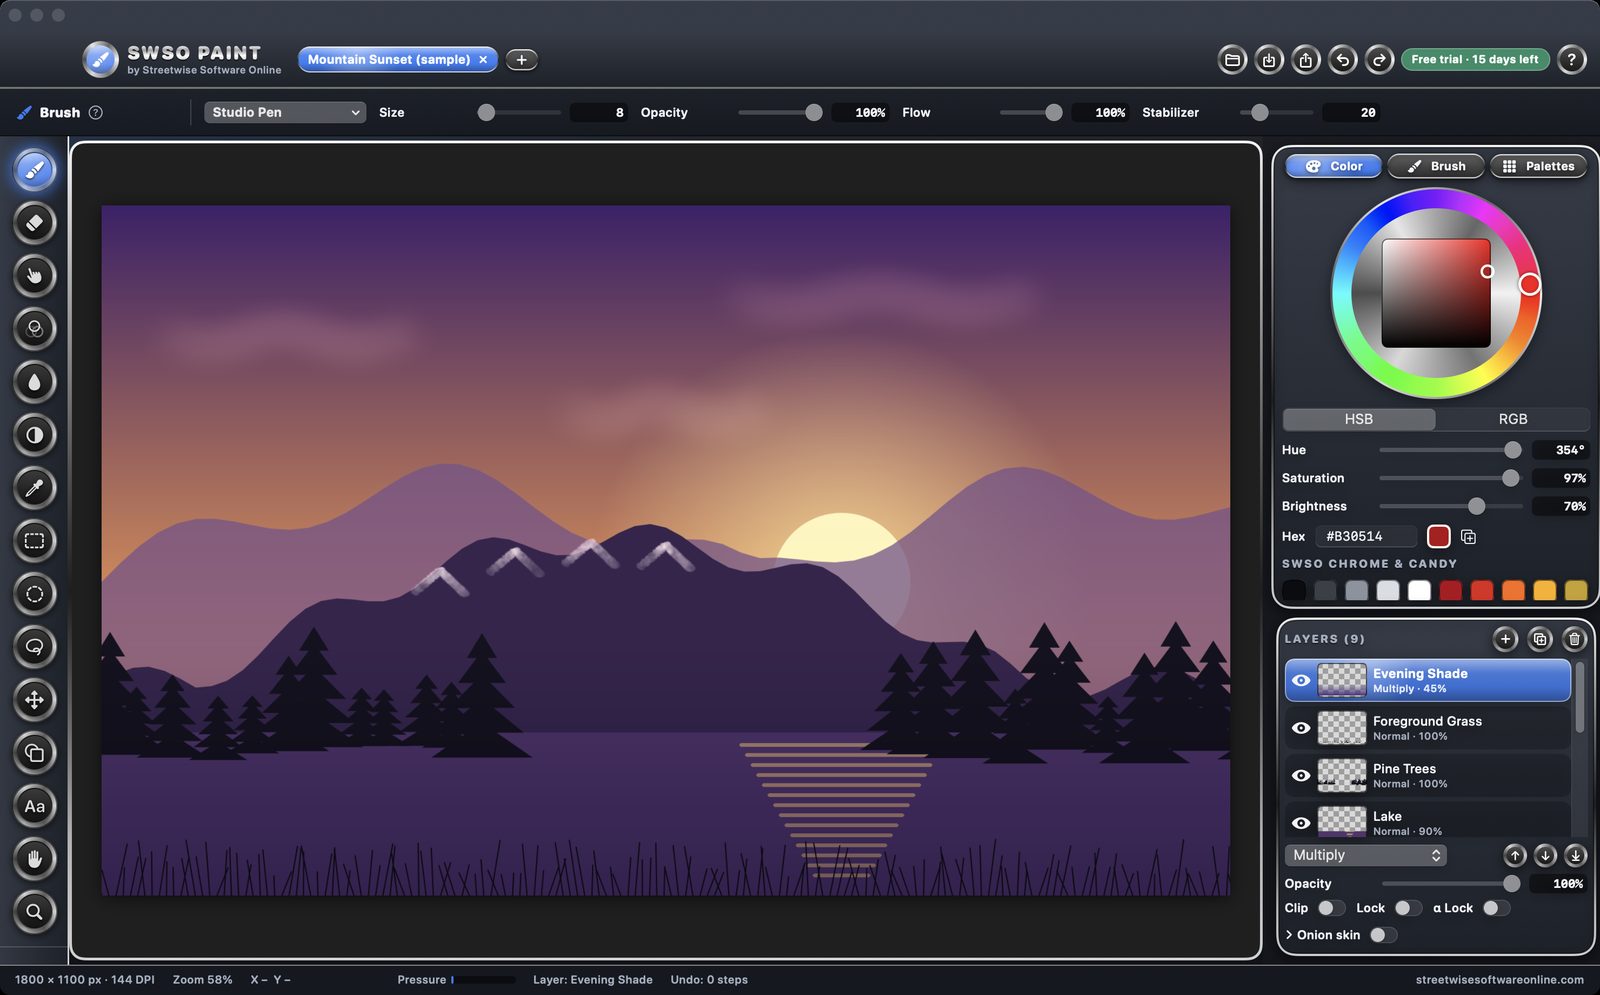Viewport: 1600px width, 995px height.
Task: Open help with question mark button in header
Action: coord(1571,60)
